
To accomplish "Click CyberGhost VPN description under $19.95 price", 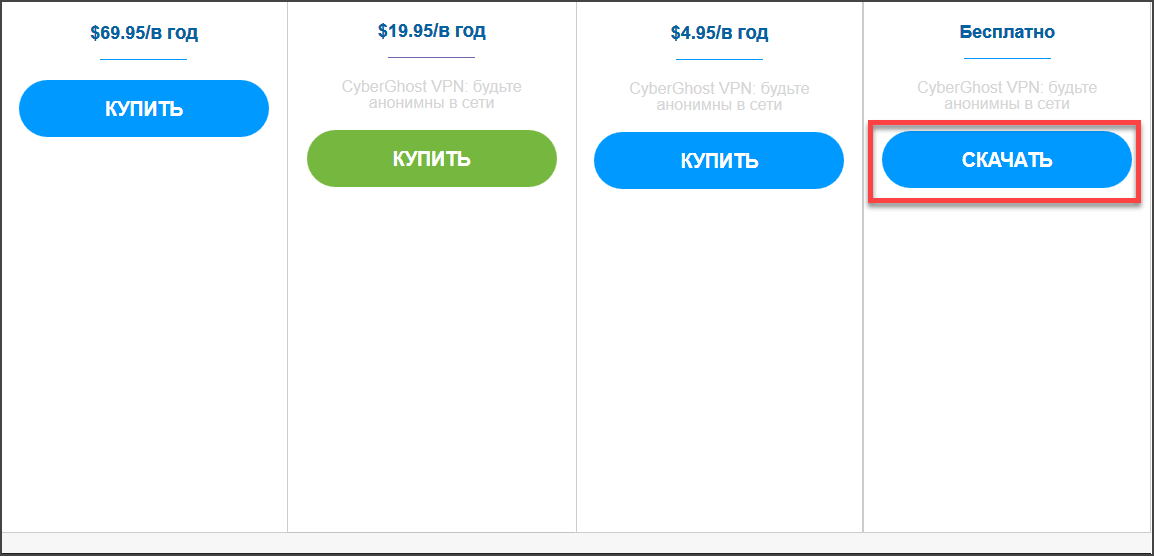I will coord(432,95).
